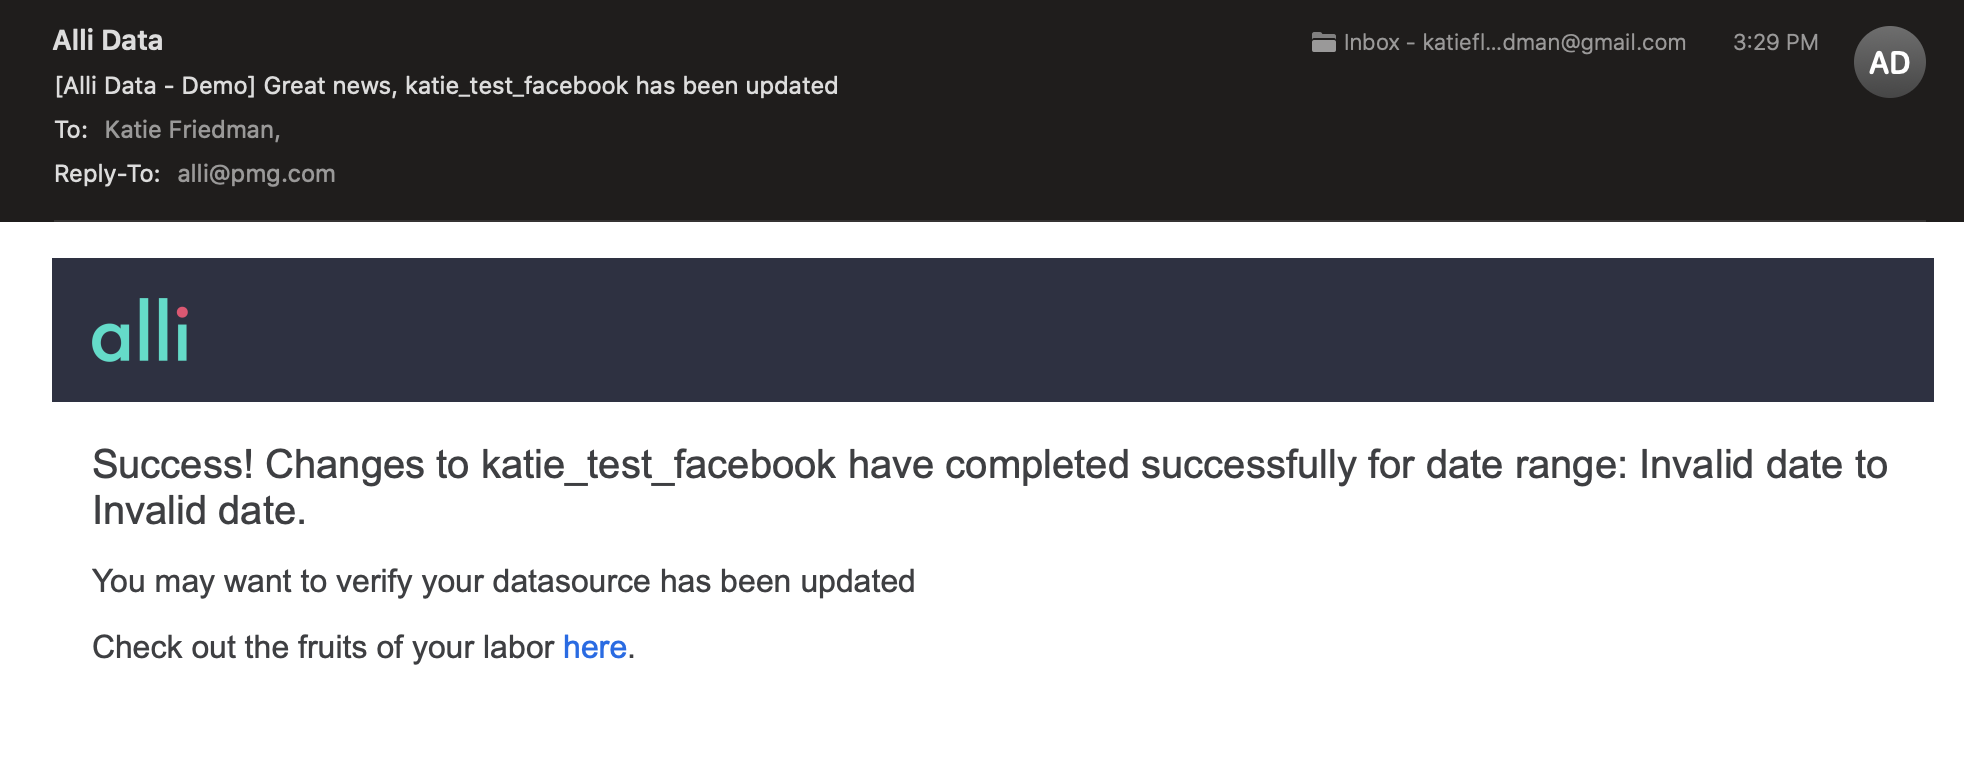Click the email subject line

coord(446,86)
